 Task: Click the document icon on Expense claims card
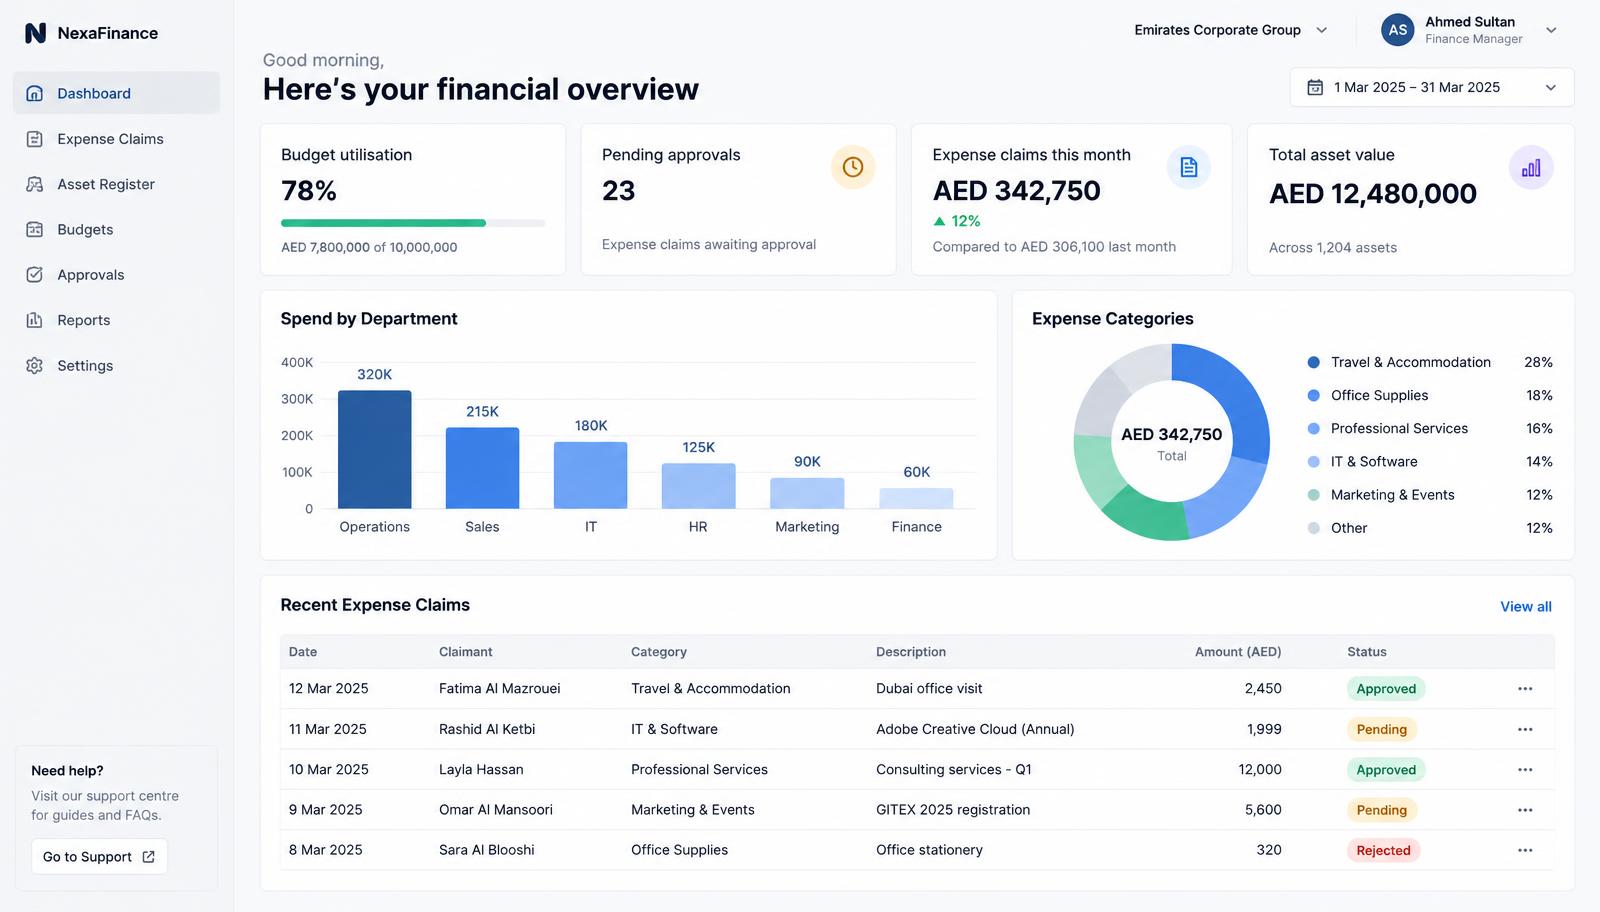1189,167
